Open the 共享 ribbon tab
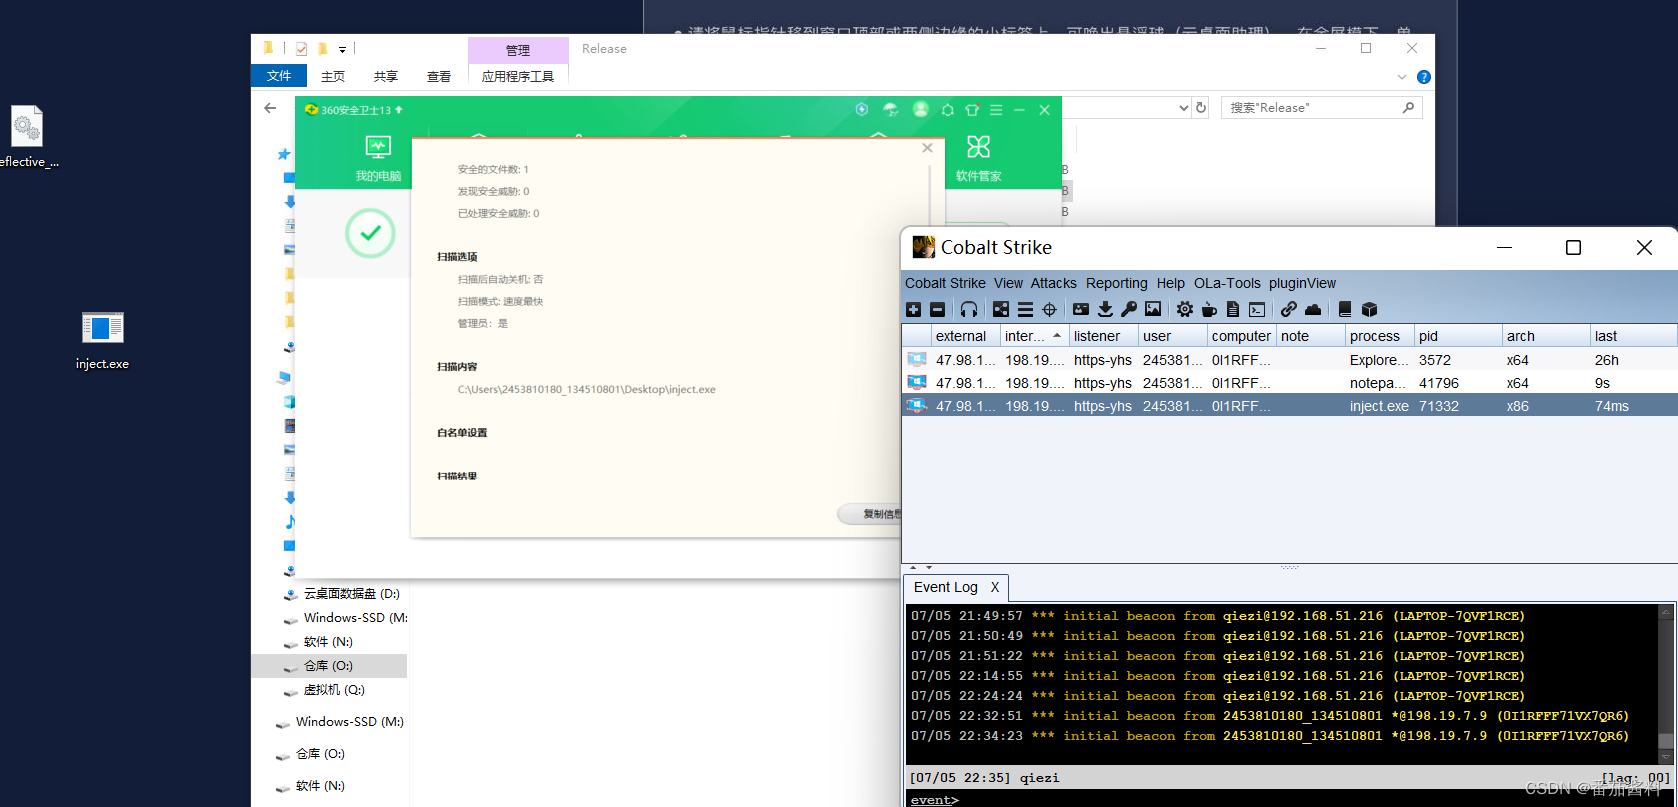 click(386, 76)
